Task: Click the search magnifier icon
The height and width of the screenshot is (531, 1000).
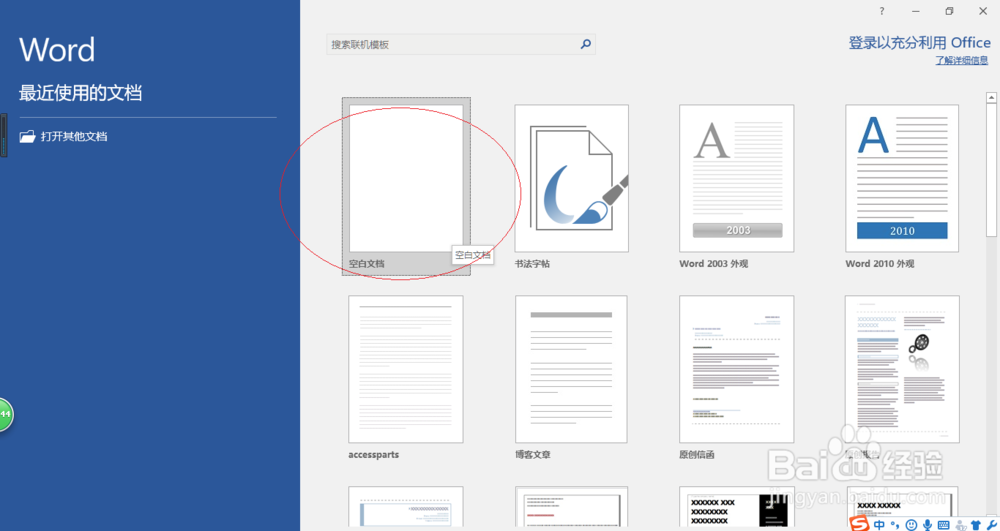Action: 585,44
